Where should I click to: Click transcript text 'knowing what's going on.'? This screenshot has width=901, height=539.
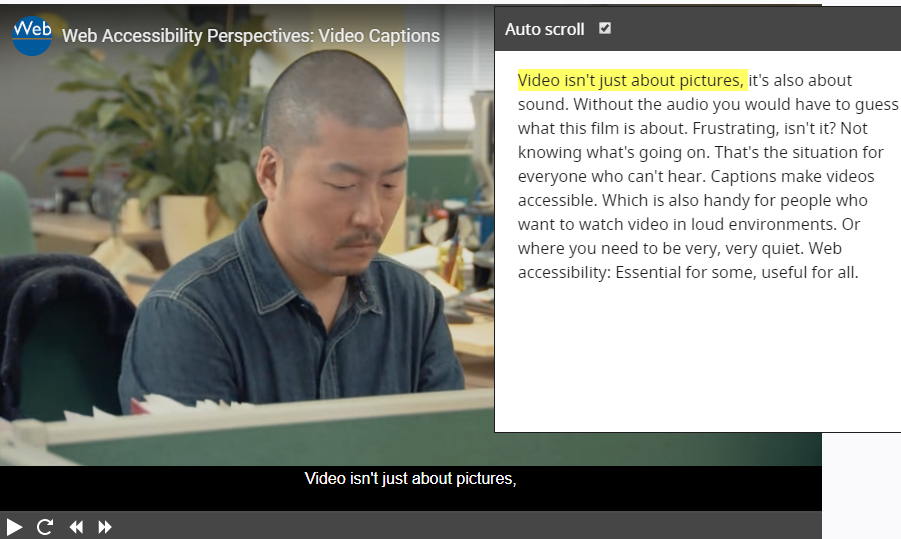point(614,152)
